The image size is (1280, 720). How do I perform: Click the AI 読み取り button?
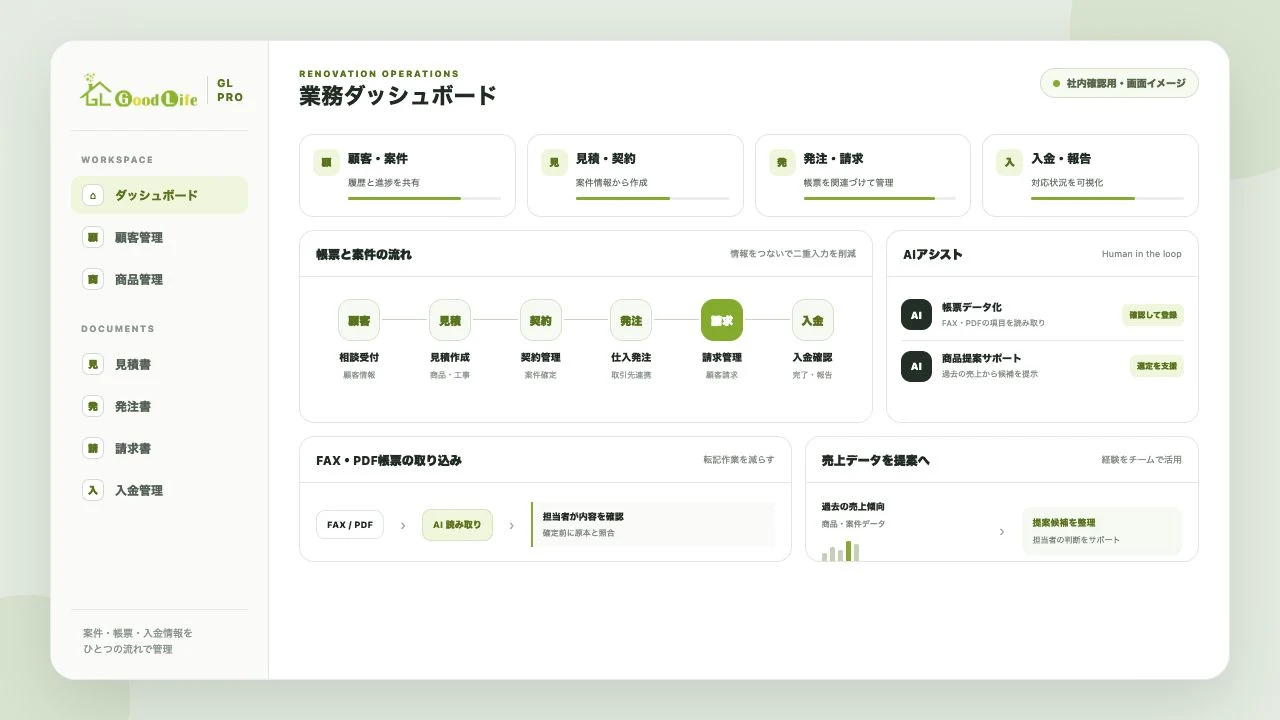pos(457,525)
